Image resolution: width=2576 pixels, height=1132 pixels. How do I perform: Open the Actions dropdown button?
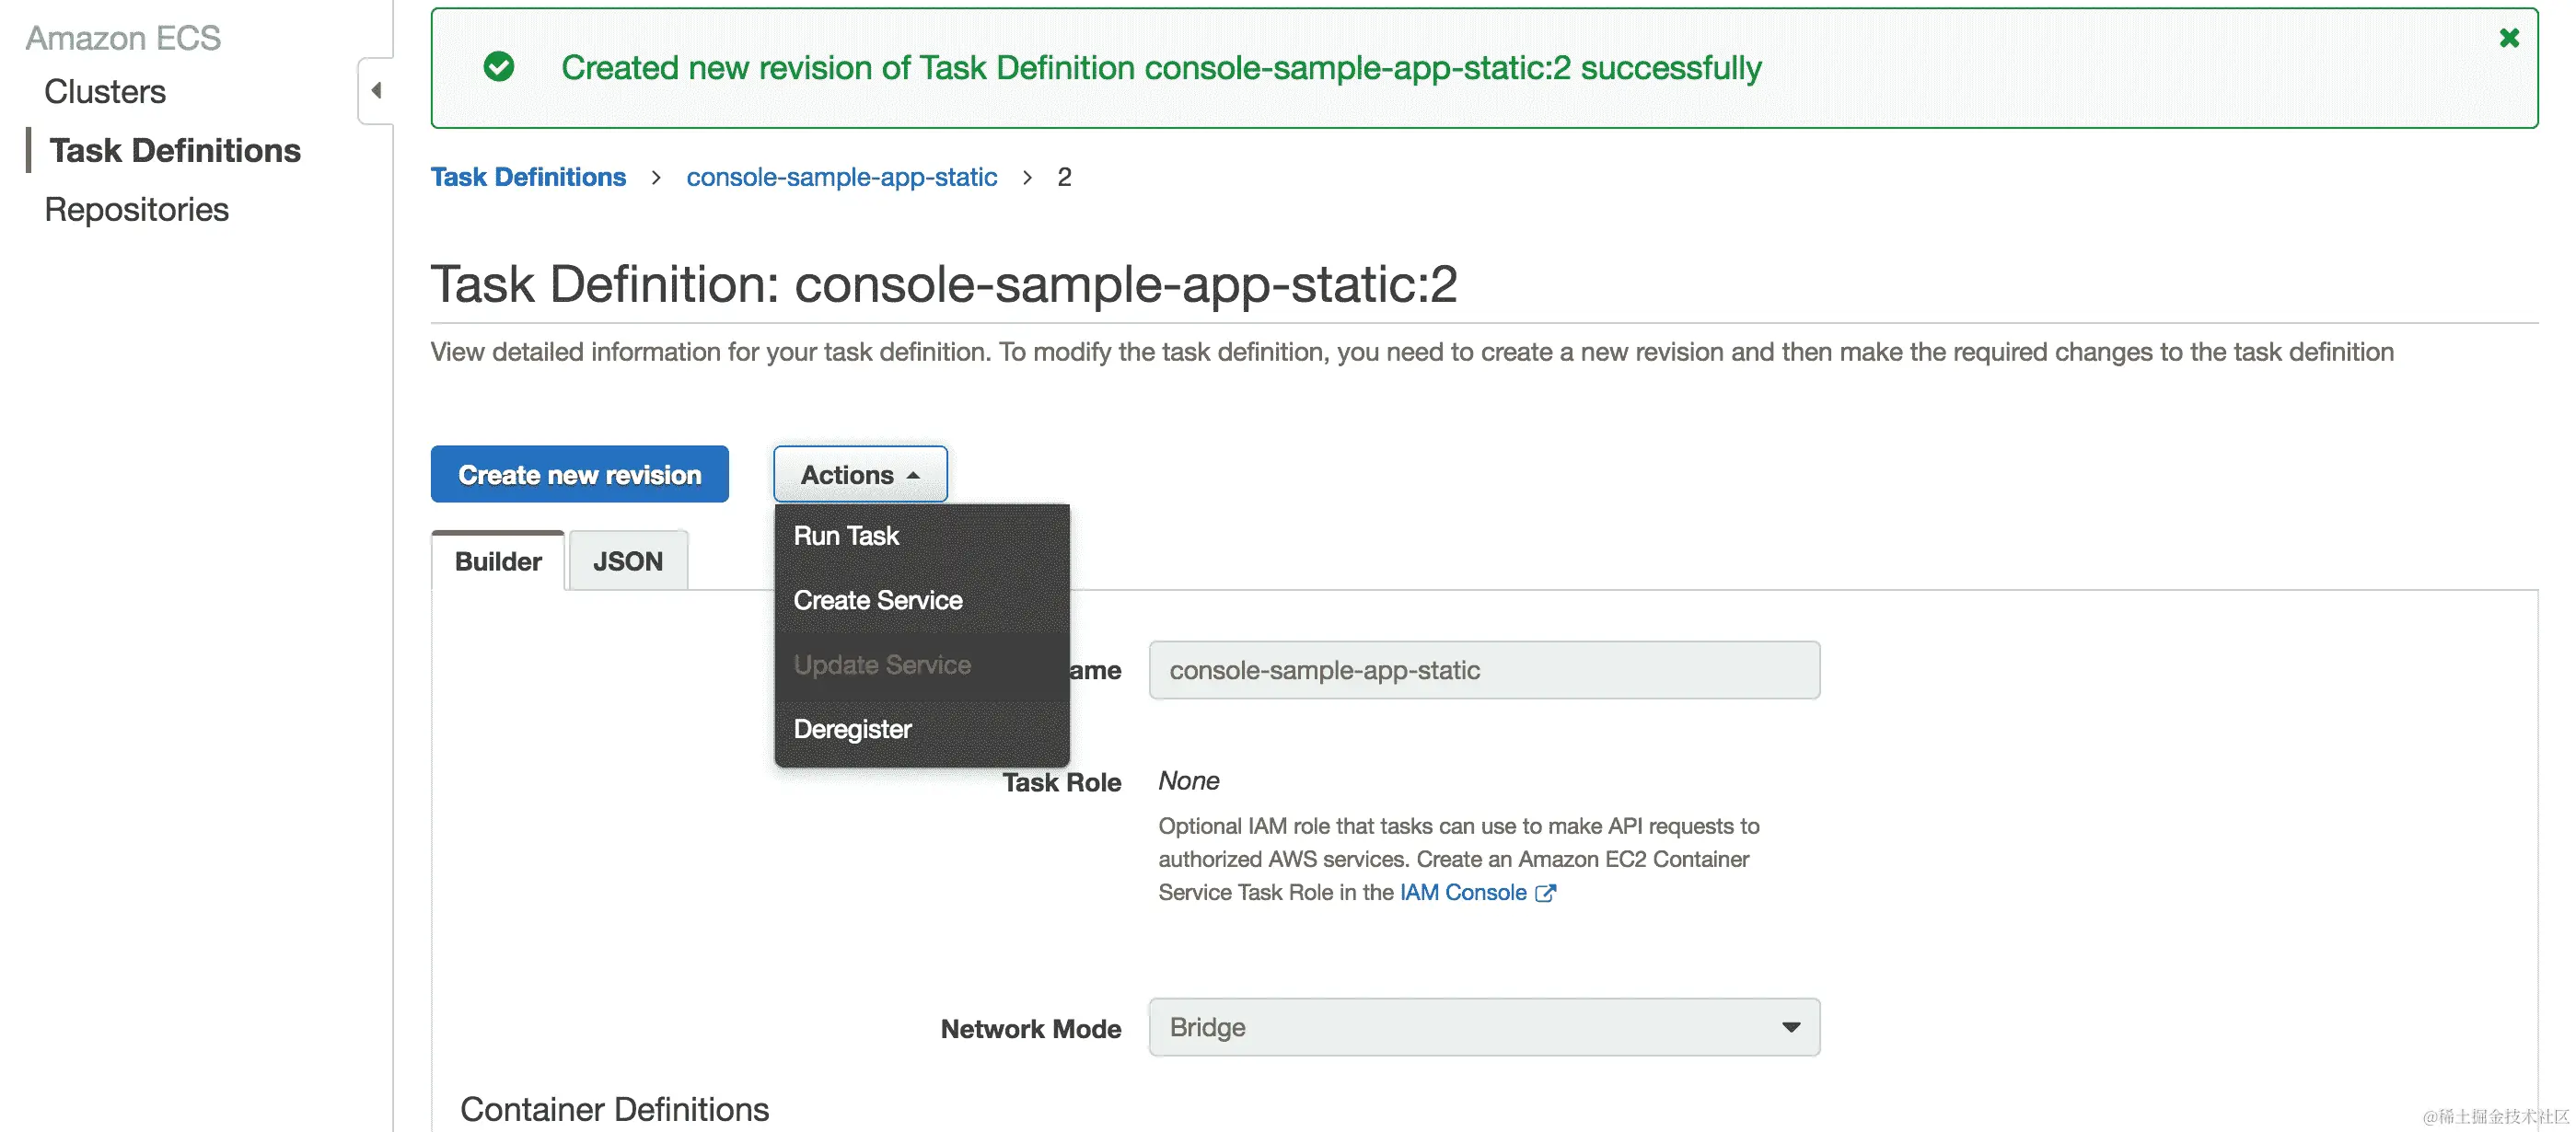(859, 474)
